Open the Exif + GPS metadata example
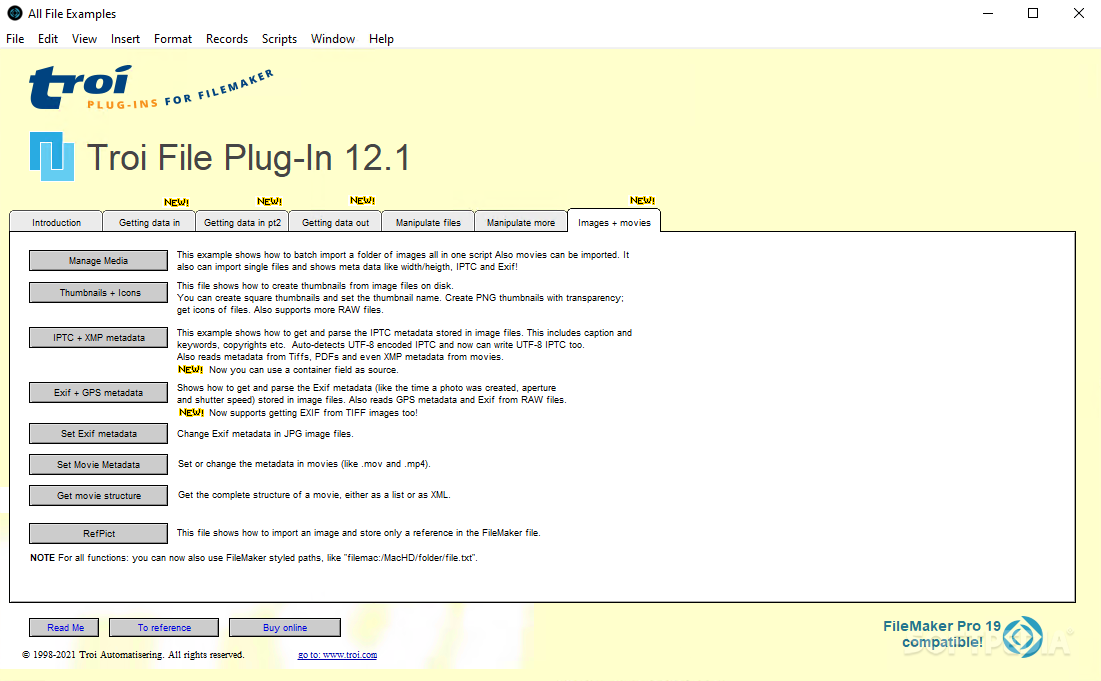 [x=98, y=392]
